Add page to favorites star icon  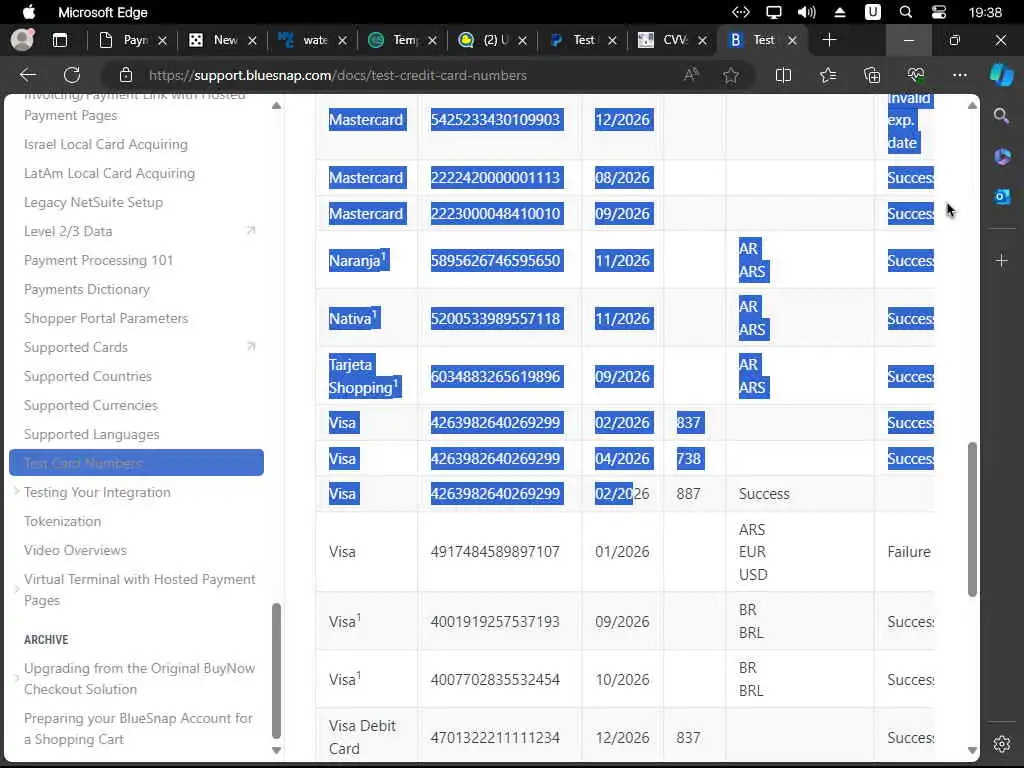pos(731,75)
